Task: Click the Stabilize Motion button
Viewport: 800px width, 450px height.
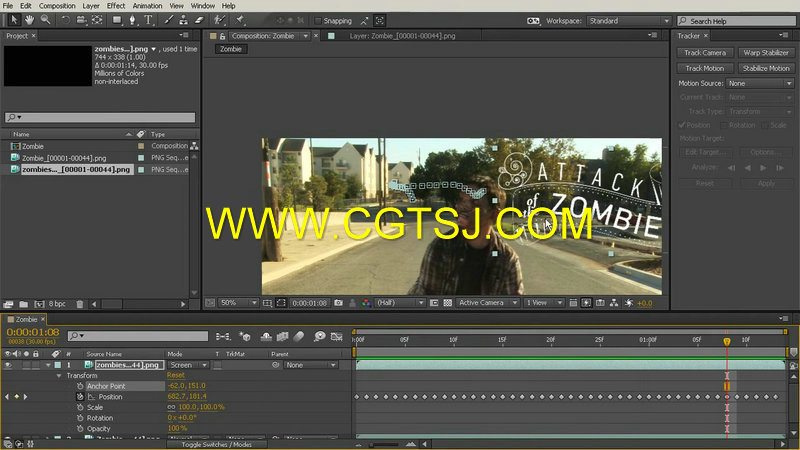Action: click(766, 68)
